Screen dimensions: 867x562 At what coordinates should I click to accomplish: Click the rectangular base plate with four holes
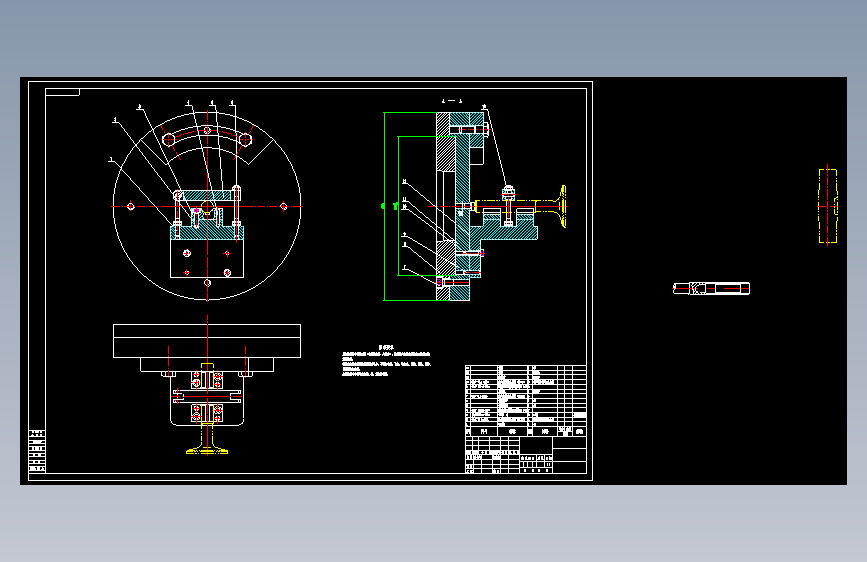207,258
